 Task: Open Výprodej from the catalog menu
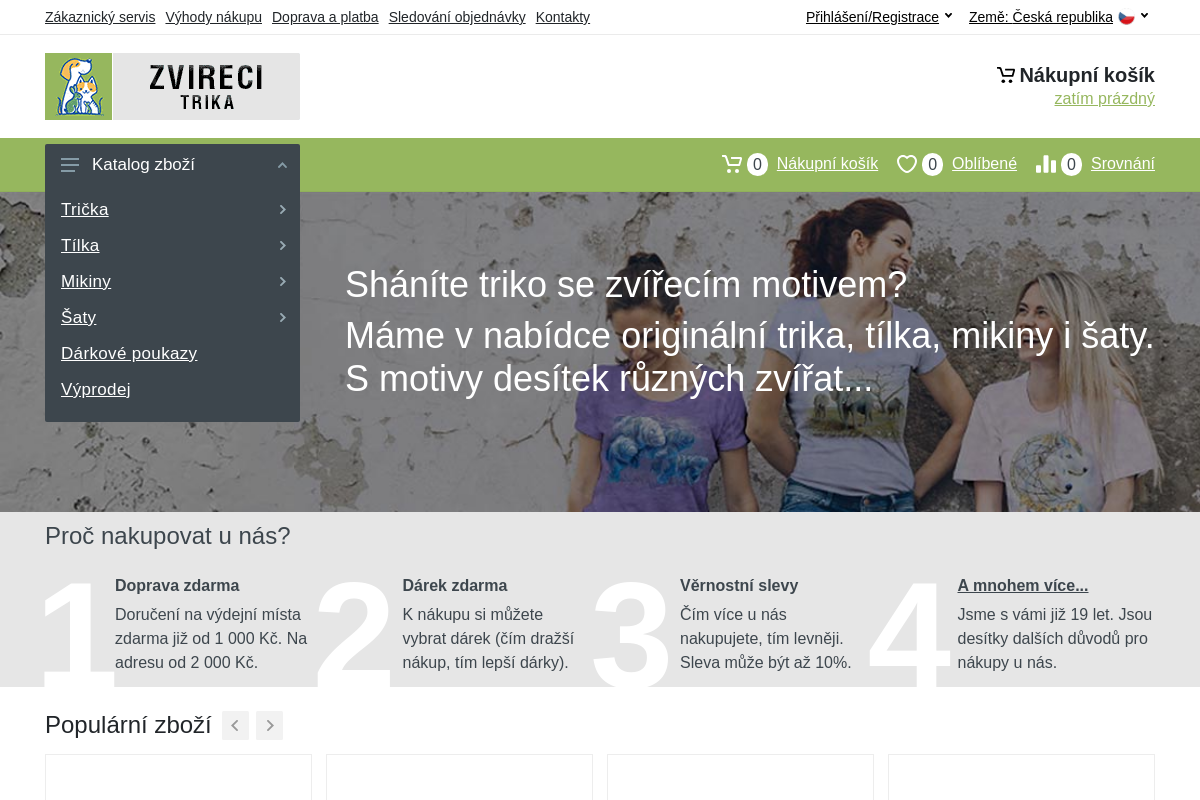(95, 389)
